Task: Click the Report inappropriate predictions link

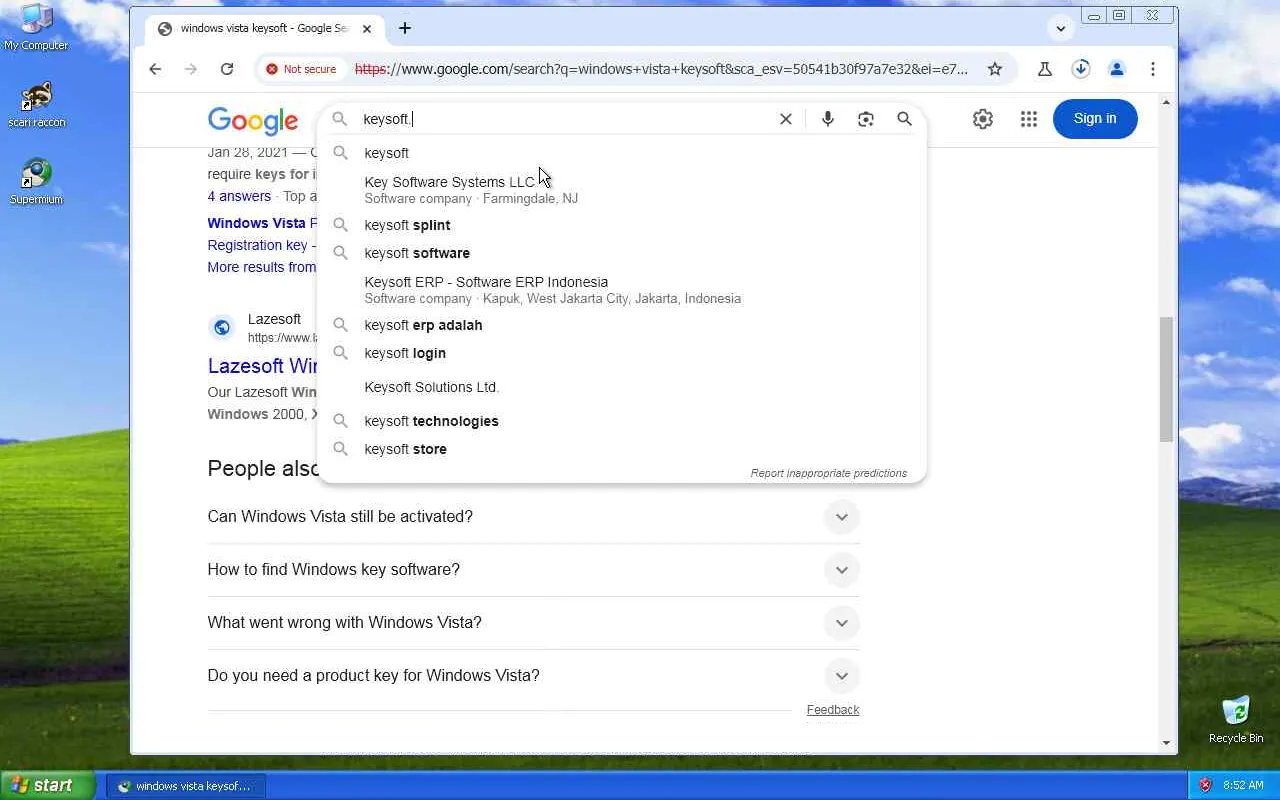Action: tap(829, 473)
